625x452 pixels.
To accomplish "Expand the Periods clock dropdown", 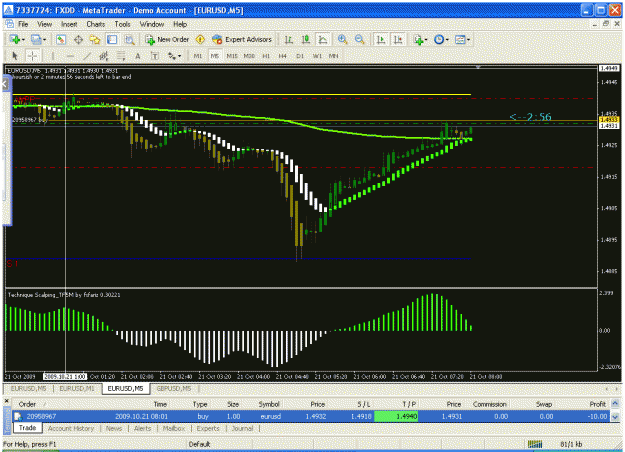I will (x=447, y=39).
